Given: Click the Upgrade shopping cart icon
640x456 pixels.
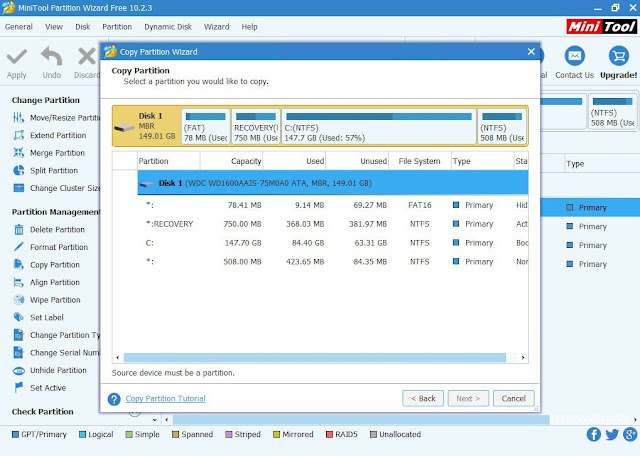Looking at the screenshot, I should click(619, 56).
